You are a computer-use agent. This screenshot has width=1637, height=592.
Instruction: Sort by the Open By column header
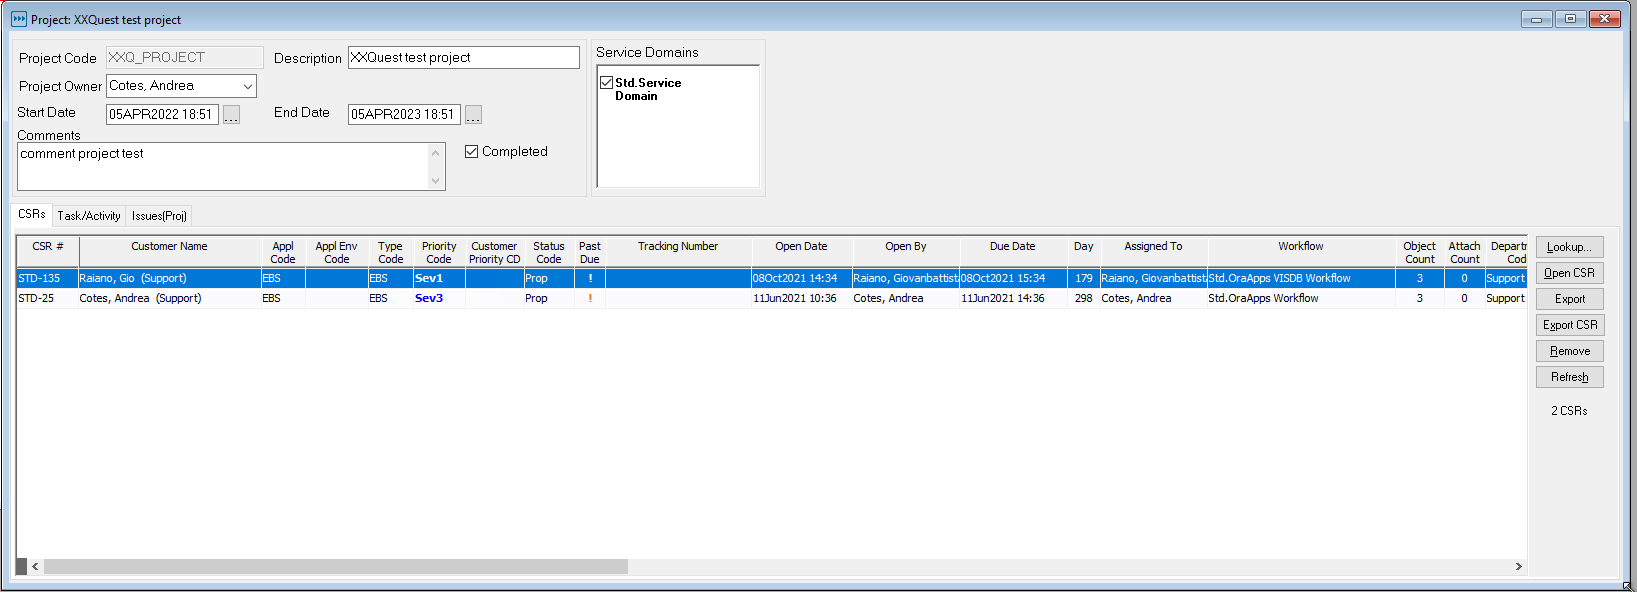tap(906, 252)
